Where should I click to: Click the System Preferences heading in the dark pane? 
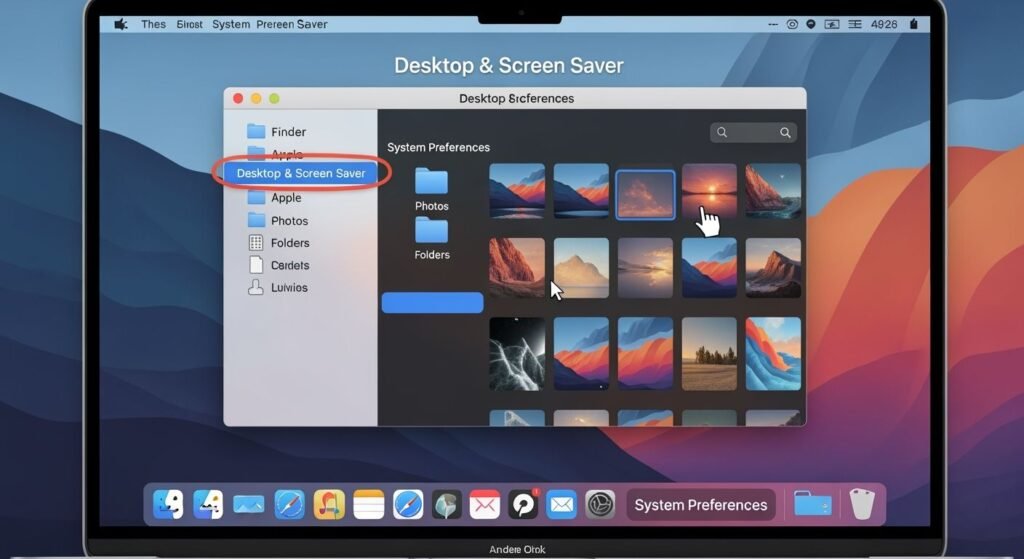pyautogui.click(x=438, y=148)
